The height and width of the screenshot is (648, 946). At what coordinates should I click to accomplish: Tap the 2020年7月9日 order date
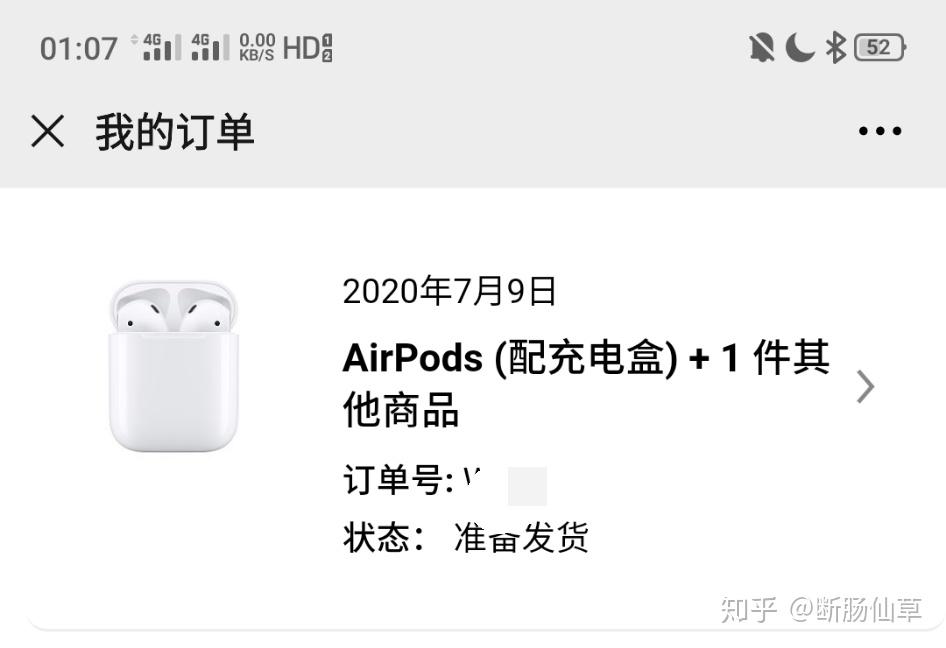pos(449,291)
